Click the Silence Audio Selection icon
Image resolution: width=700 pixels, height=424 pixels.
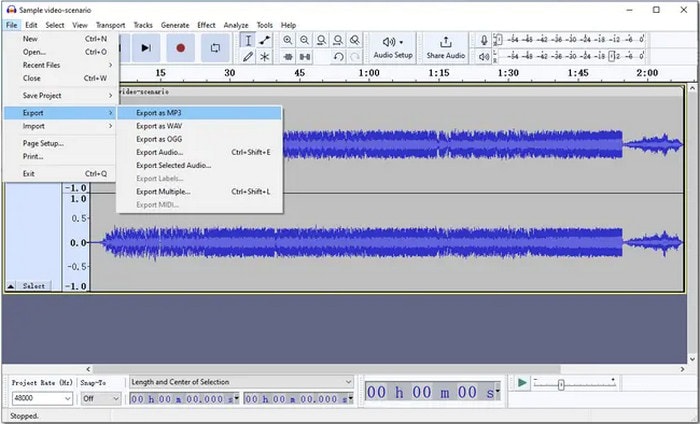(x=305, y=57)
